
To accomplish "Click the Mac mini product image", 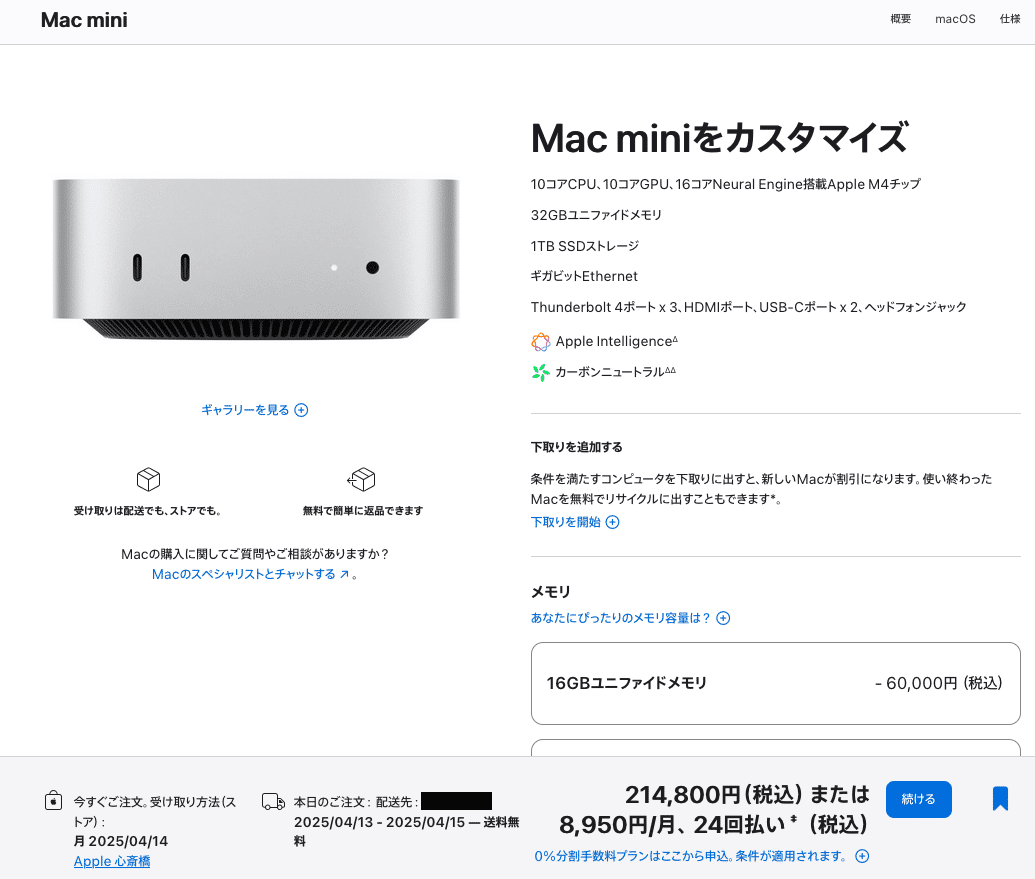I will [x=256, y=259].
